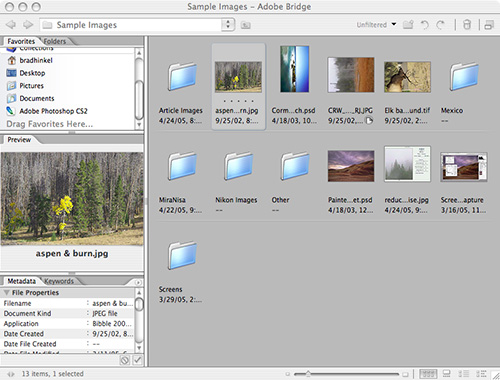Select Thumbnails view in the status bar
This screenshot has height=380, width=500.
coord(428,374)
